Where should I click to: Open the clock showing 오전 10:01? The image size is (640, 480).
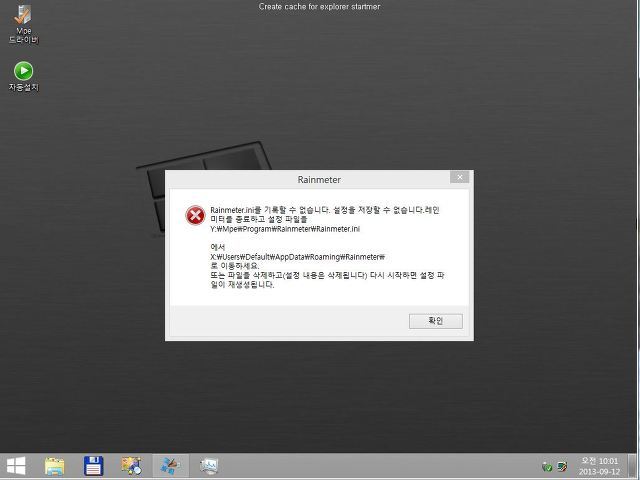pos(599,466)
